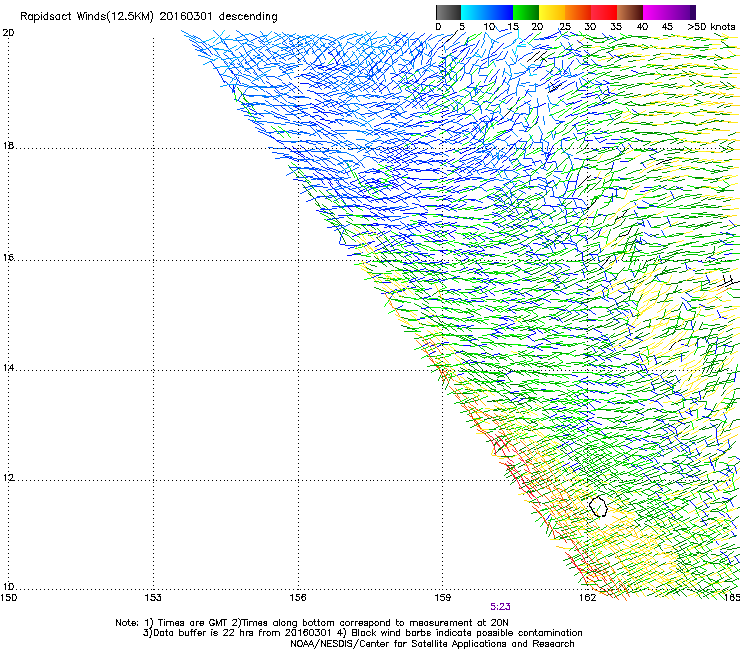Click the latitude label '20'
Image resolution: width=740 pixels, height=650 pixels.
coord(8,33)
